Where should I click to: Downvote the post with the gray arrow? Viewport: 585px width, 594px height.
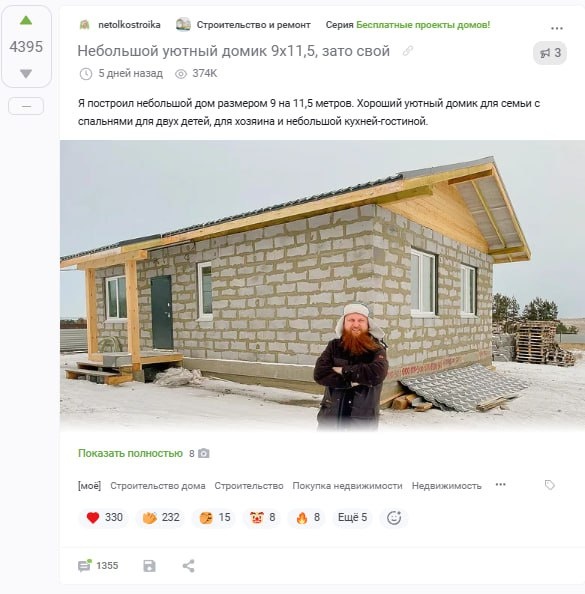tap(26, 73)
